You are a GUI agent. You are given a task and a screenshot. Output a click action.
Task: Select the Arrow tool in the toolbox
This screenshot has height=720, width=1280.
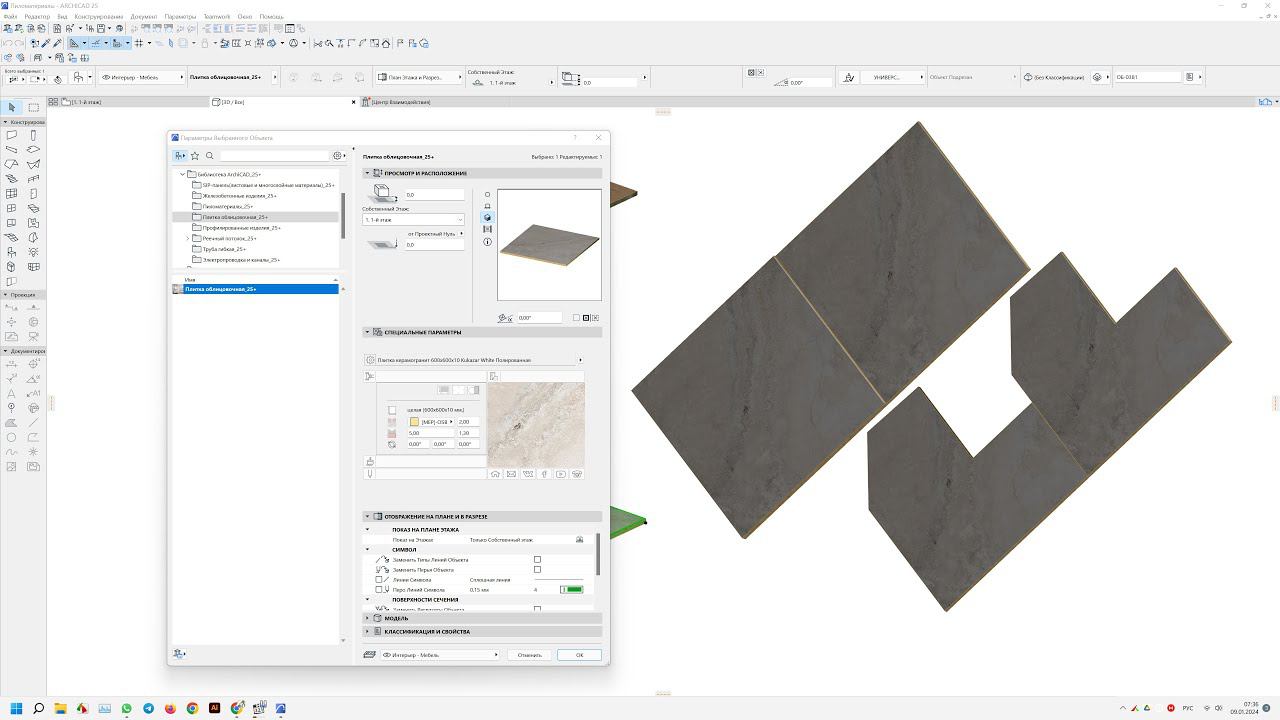tap(12, 107)
